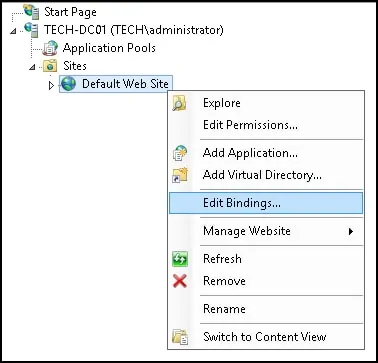
Task: Click the Default Web Site globe icon
Action: (x=69, y=84)
